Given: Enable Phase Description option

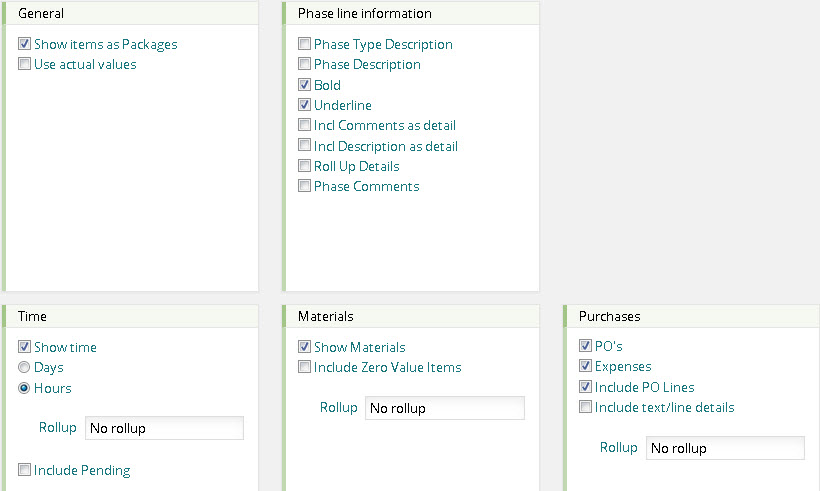Looking at the screenshot, I should click(x=305, y=65).
